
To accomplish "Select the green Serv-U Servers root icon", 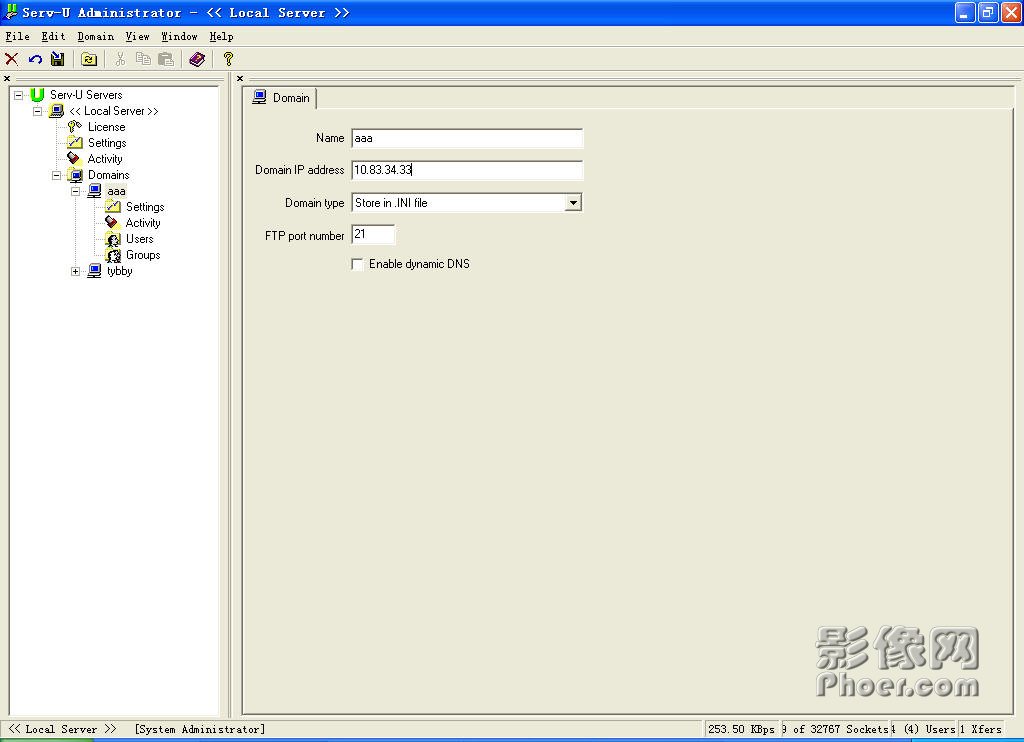I will (37, 95).
